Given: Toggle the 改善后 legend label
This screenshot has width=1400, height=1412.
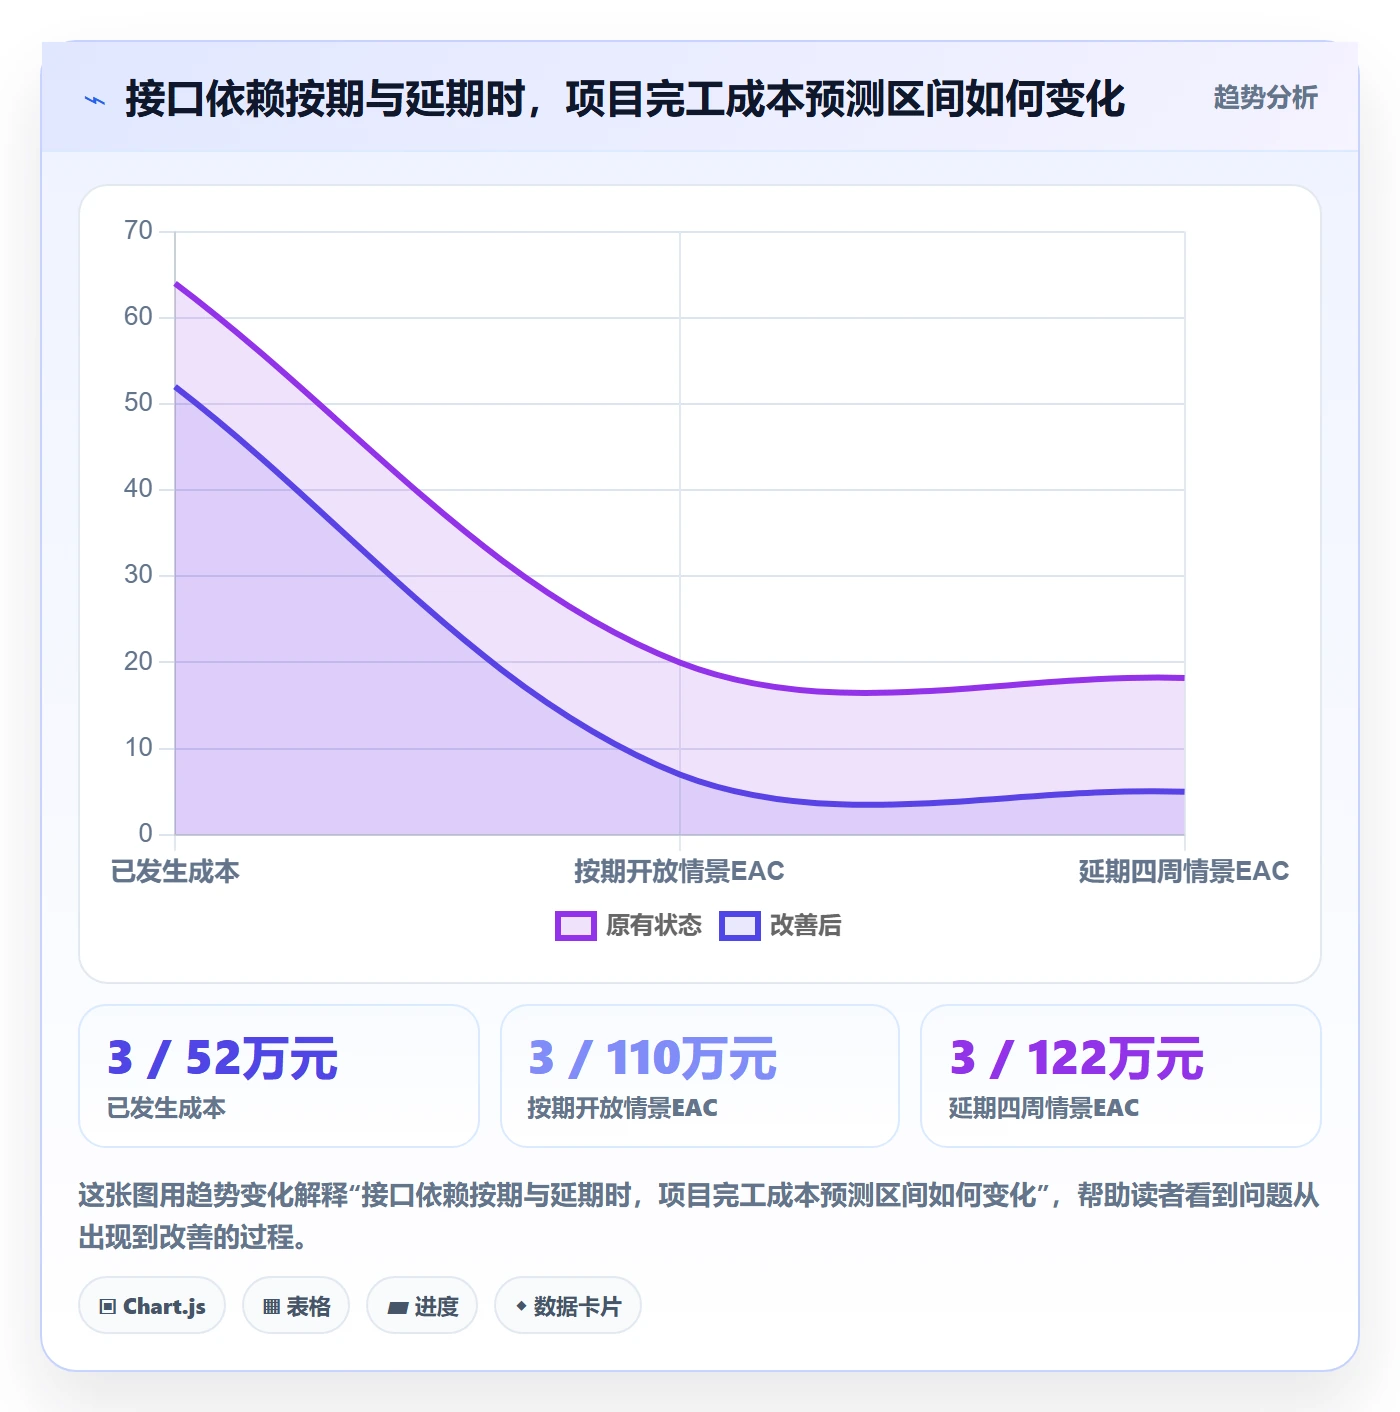Looking at the screenshot, I should pyautogui.click(x=806, y=926).
